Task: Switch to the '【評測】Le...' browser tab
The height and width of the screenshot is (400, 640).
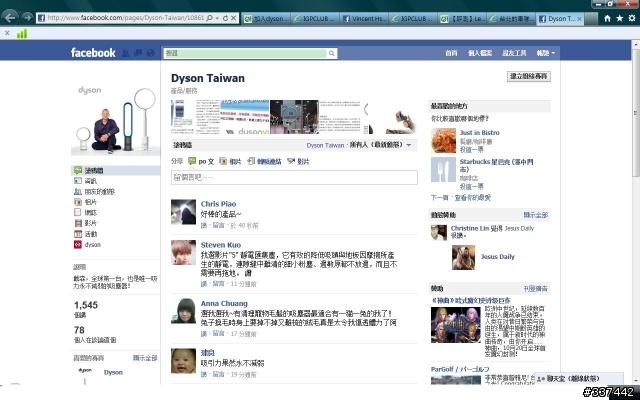Action: [x=462, y=18]
